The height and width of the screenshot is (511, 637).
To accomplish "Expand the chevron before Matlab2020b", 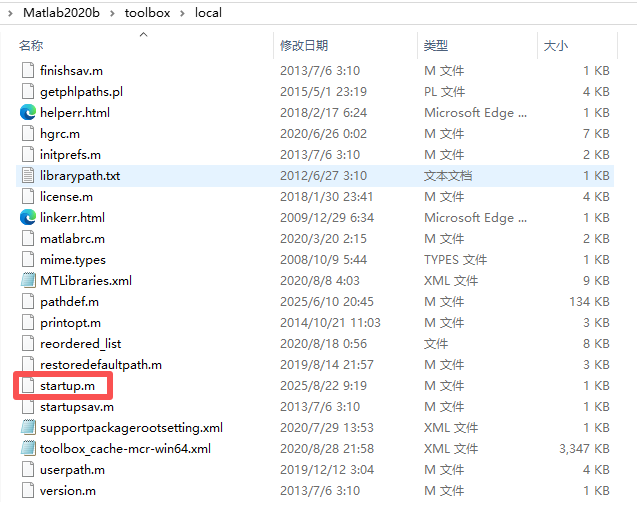I will pyautogui.click(x=11, y=13).
